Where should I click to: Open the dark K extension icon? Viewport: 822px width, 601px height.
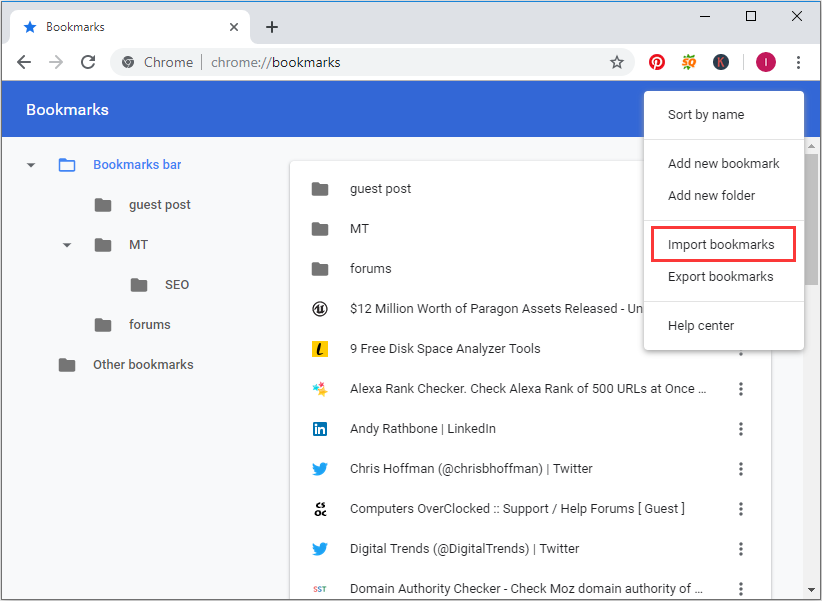(721, 62)
